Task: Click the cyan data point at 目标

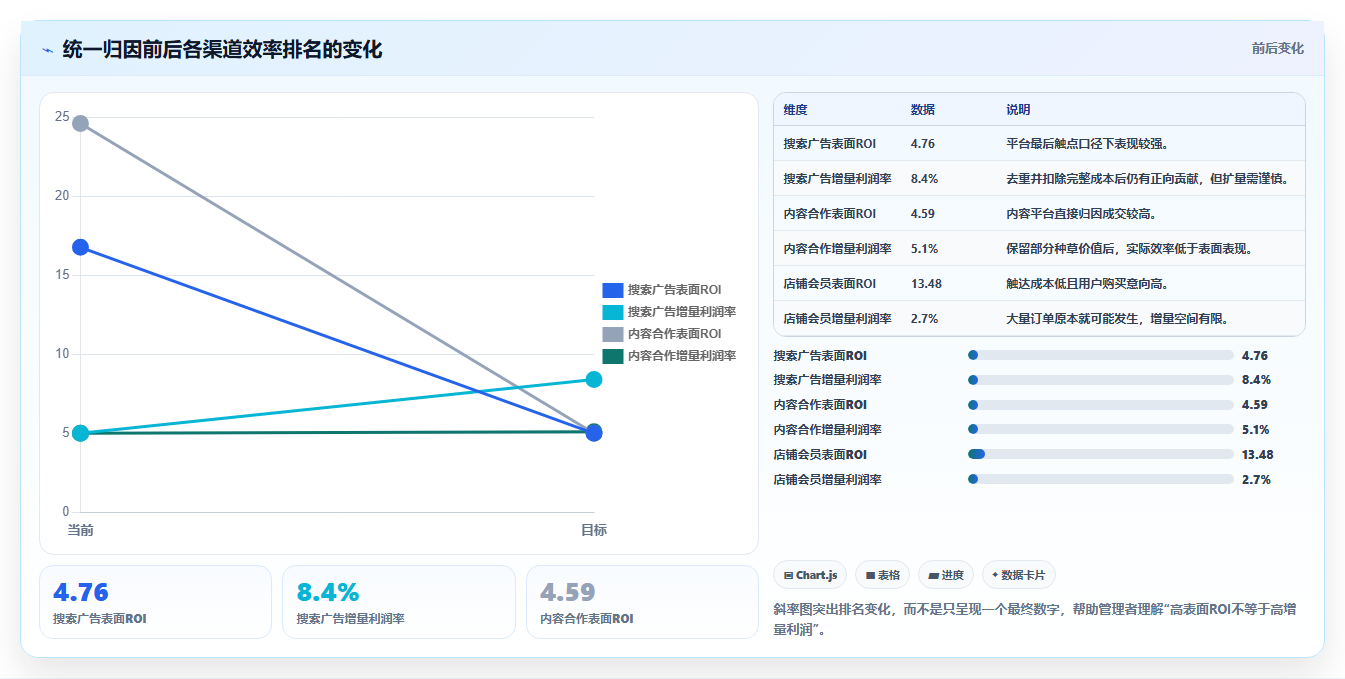Action: pos(594,379)
